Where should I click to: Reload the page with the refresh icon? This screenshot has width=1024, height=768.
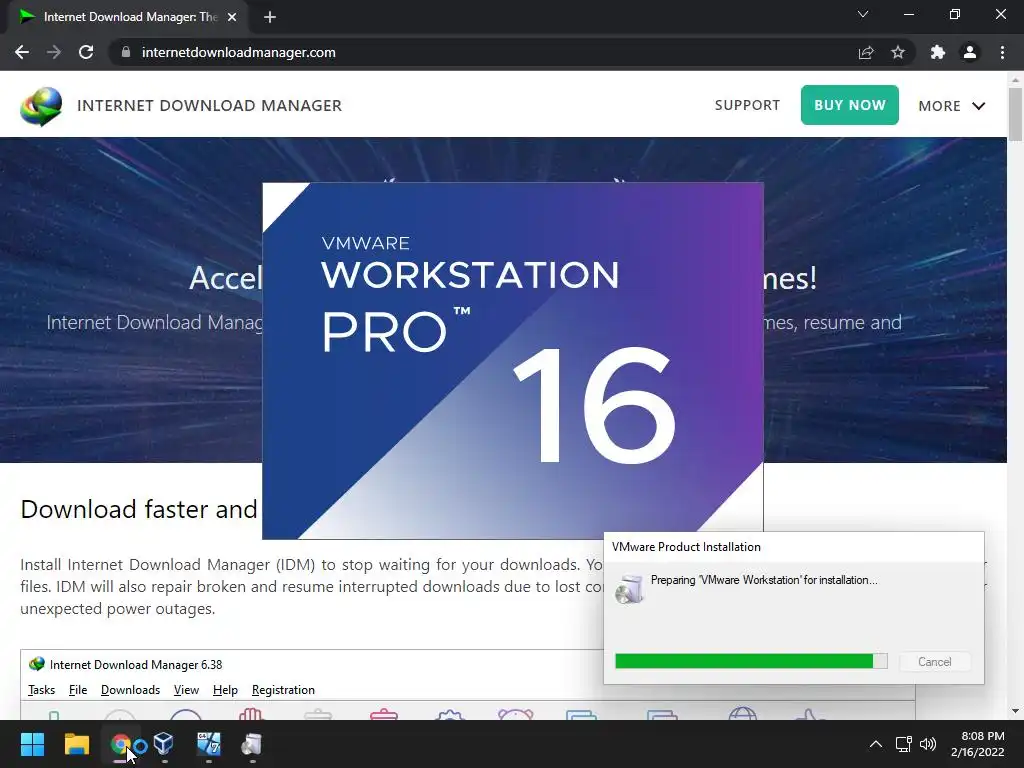(x=86, y=52)
